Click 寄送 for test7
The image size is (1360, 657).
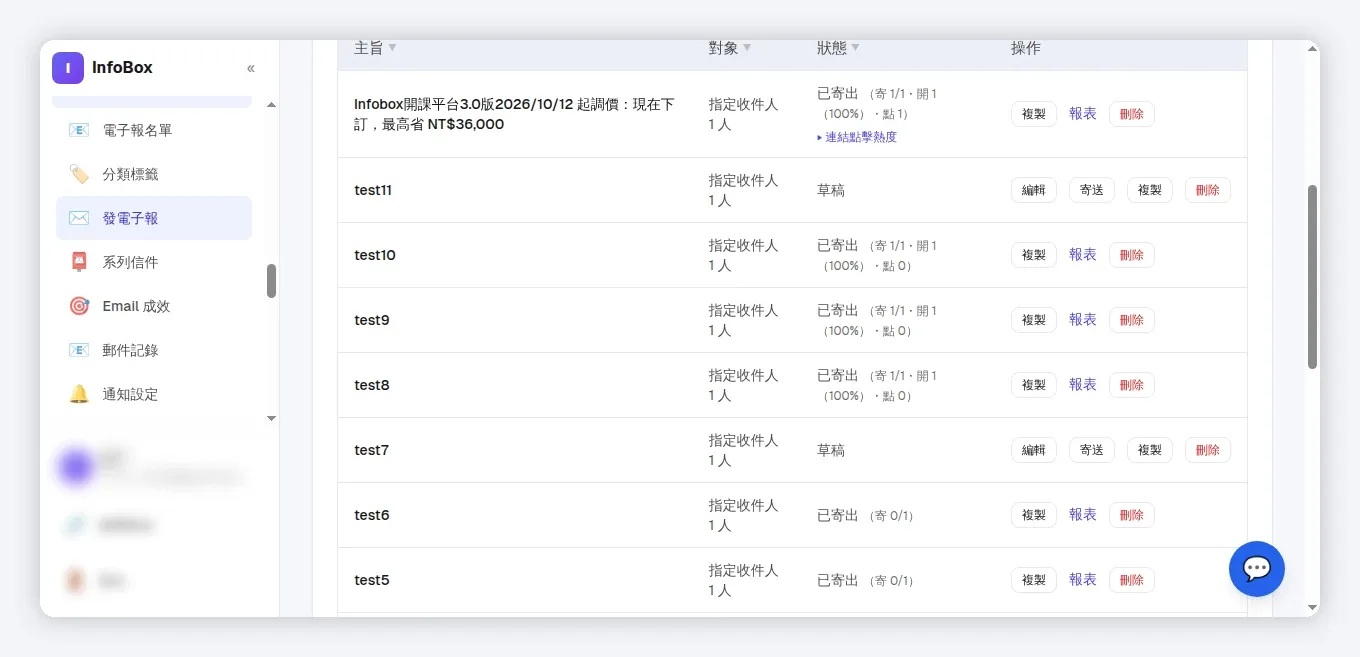(1091, 450)
